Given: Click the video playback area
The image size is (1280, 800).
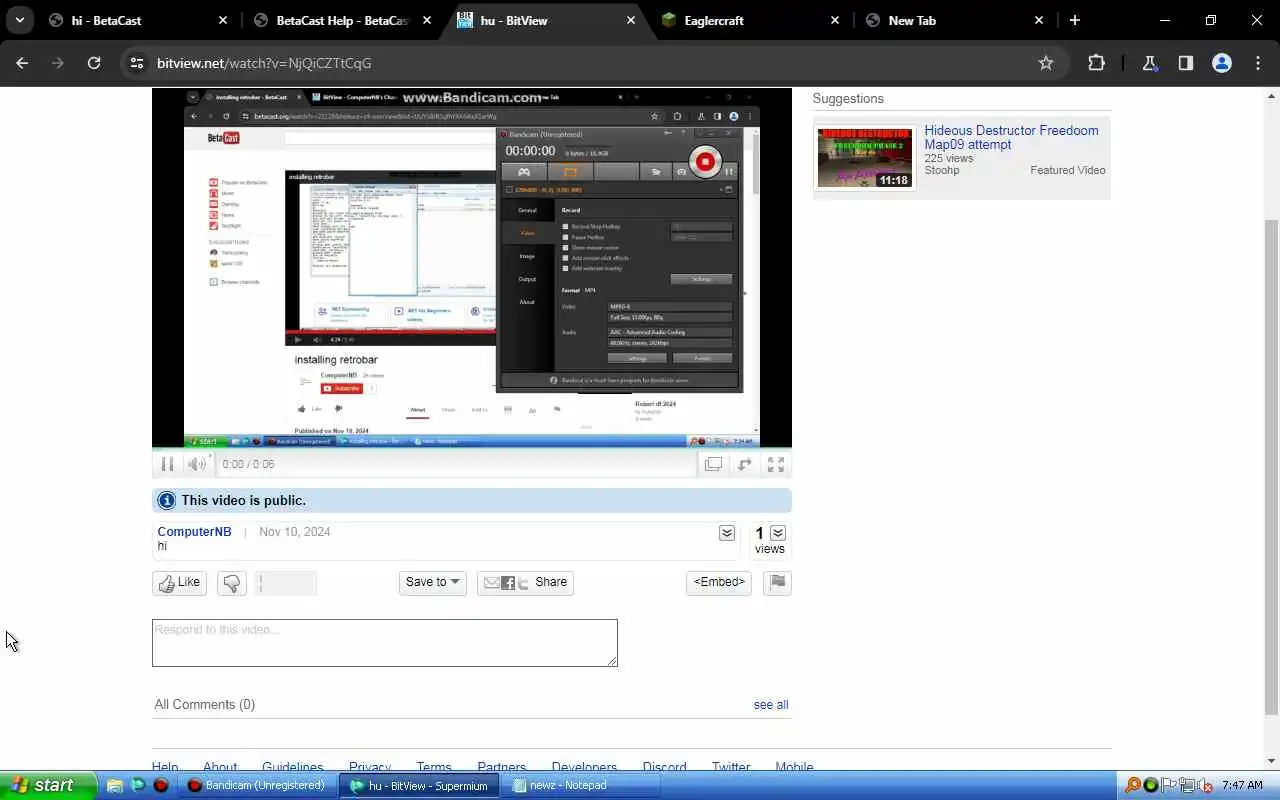Looking at the screenshot, I should click(x=472, y=268).
